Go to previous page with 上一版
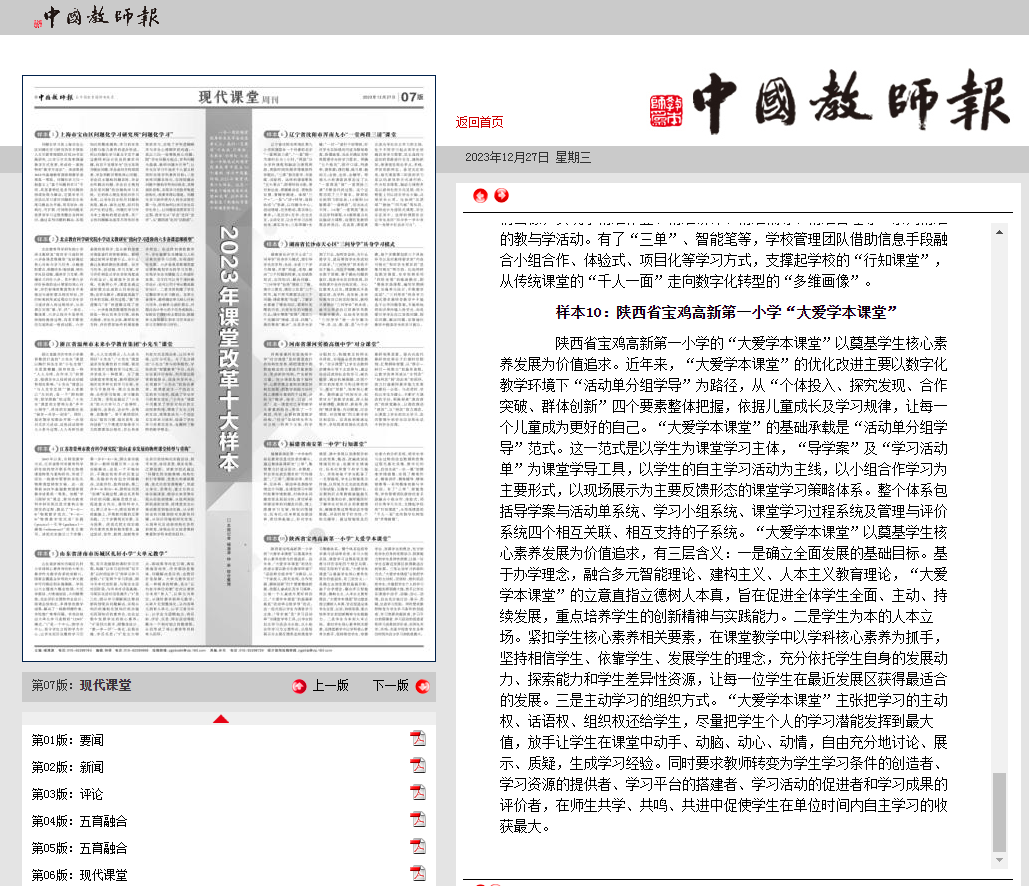This screenshot has width=1029, height=886. [x=330, y=686]
